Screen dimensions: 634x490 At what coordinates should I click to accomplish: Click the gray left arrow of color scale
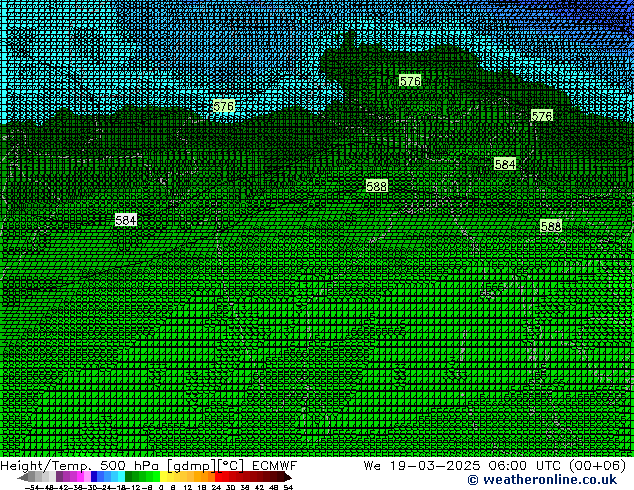23,476
